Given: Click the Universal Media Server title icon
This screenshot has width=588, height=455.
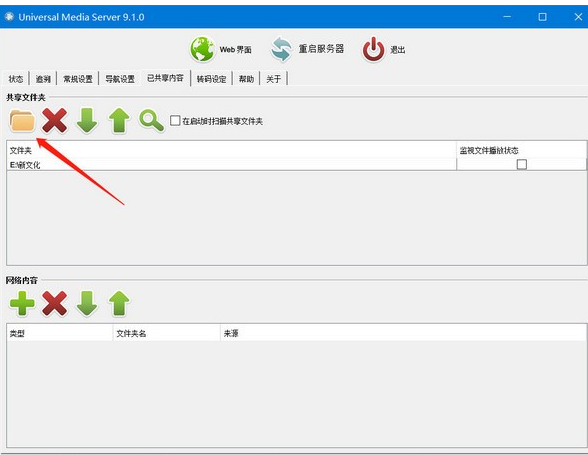Looking at the screenshot, I should [9, 17].
